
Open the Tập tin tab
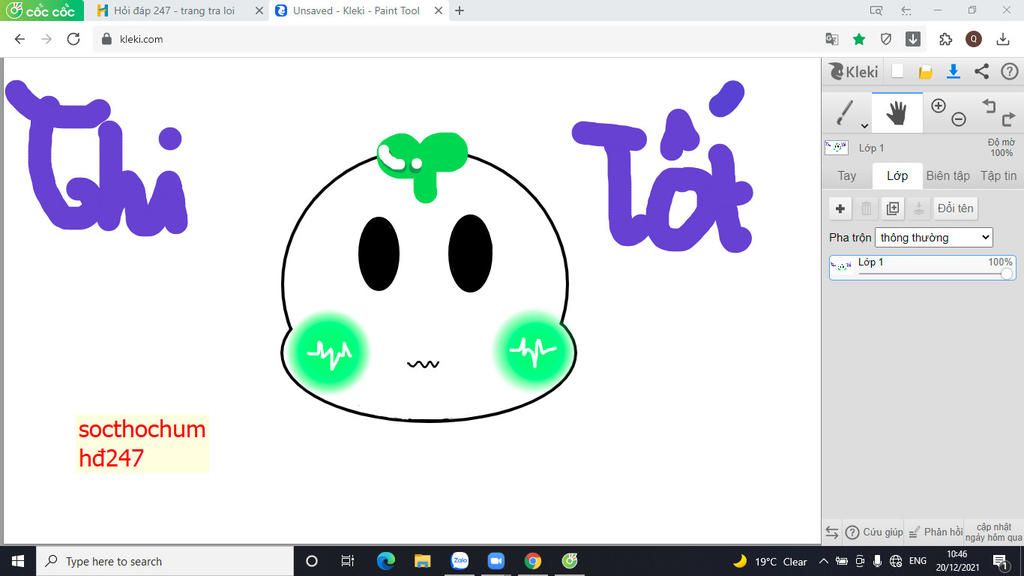tap(998, 176)
